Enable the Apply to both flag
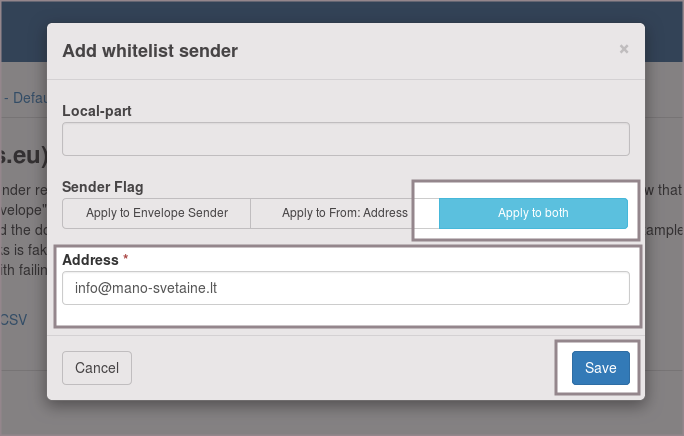Viewport: 684px width, 436px height. (533, 213)
